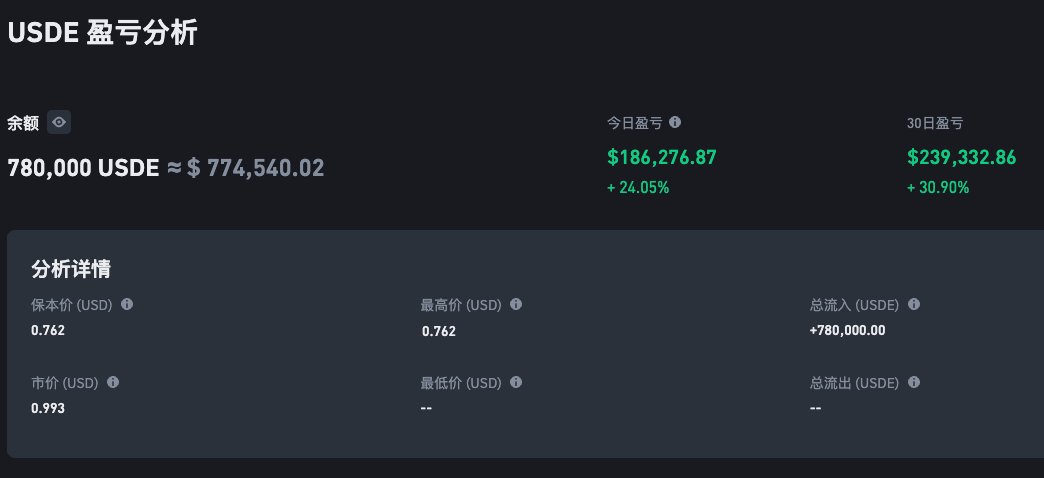Image resolution: width=1044 pixels, height=478 pixels.
Task: Click the USDE 盈亏分析 page title
Action: click(102, 32)
